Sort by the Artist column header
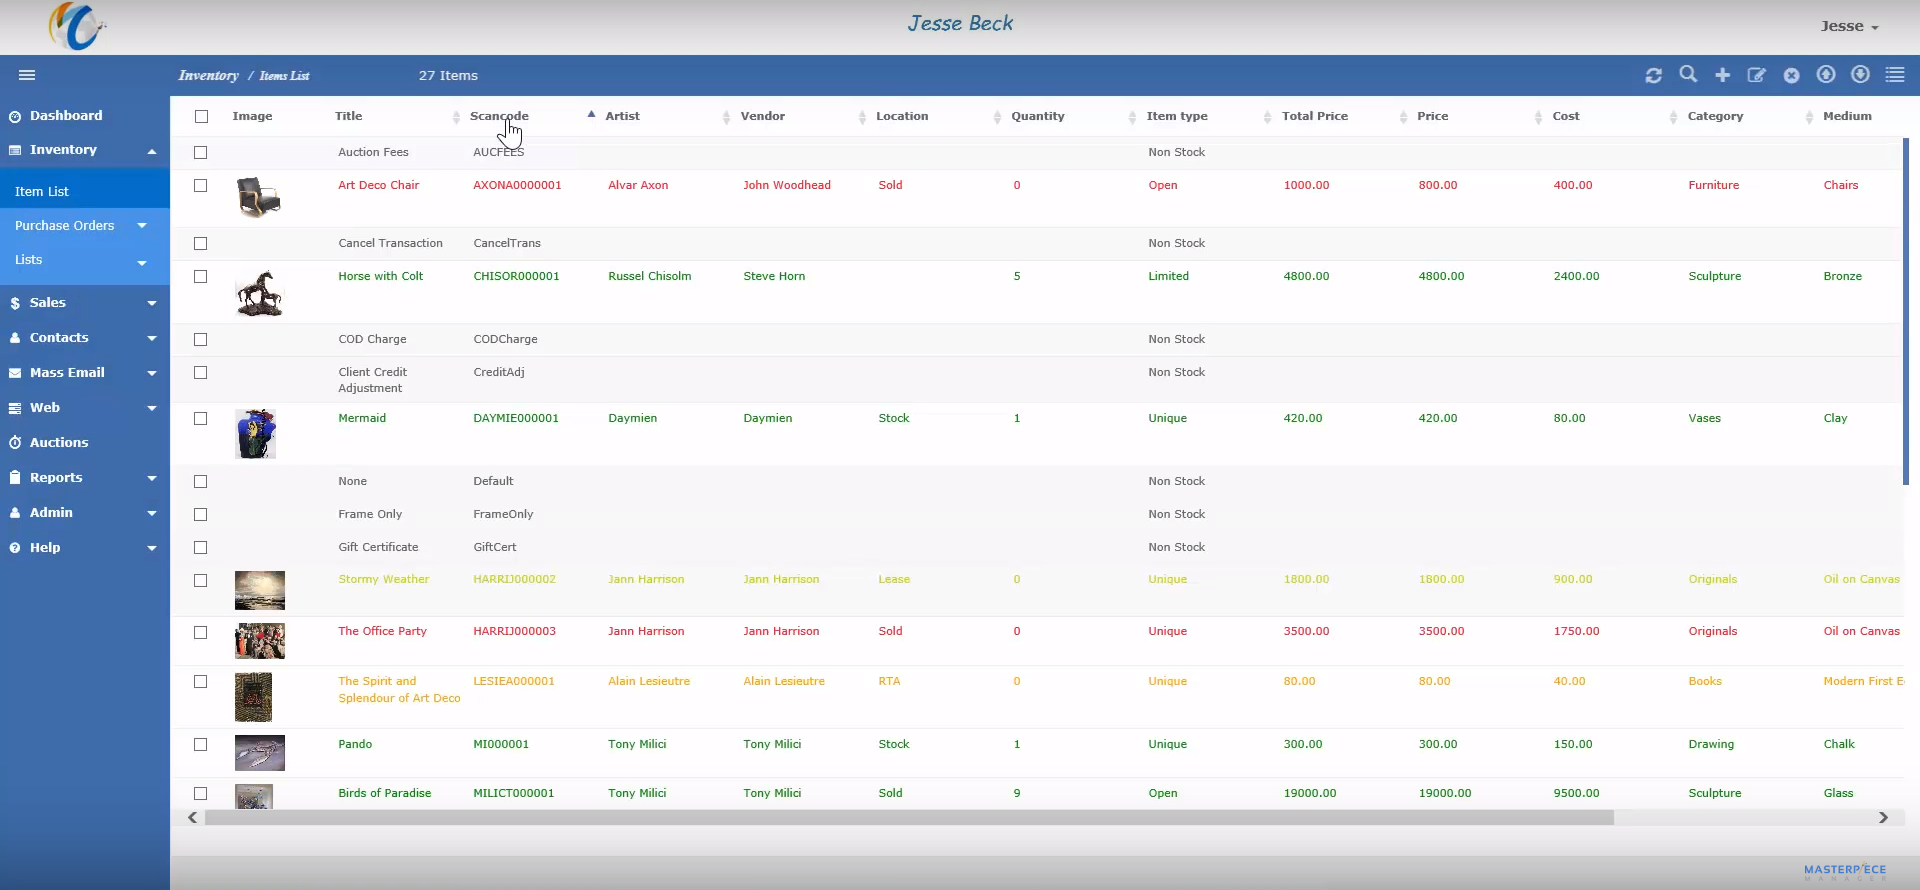The height and width of the screenshot is (890, 1920). coord(622,116)
